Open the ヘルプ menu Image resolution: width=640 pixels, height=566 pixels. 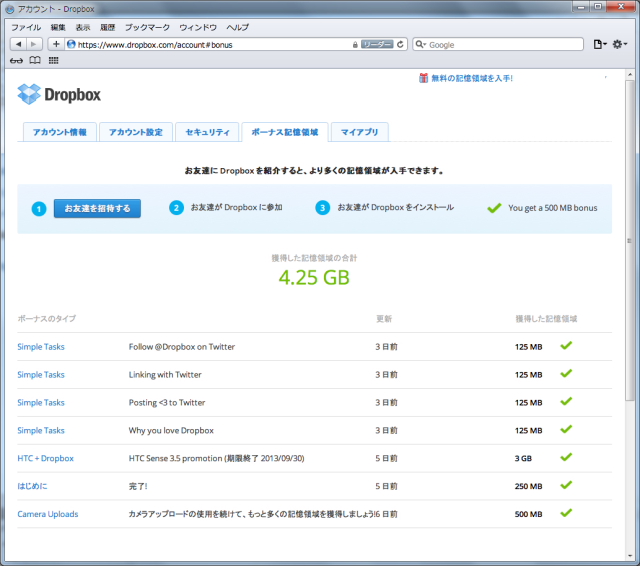coord(238,27)
